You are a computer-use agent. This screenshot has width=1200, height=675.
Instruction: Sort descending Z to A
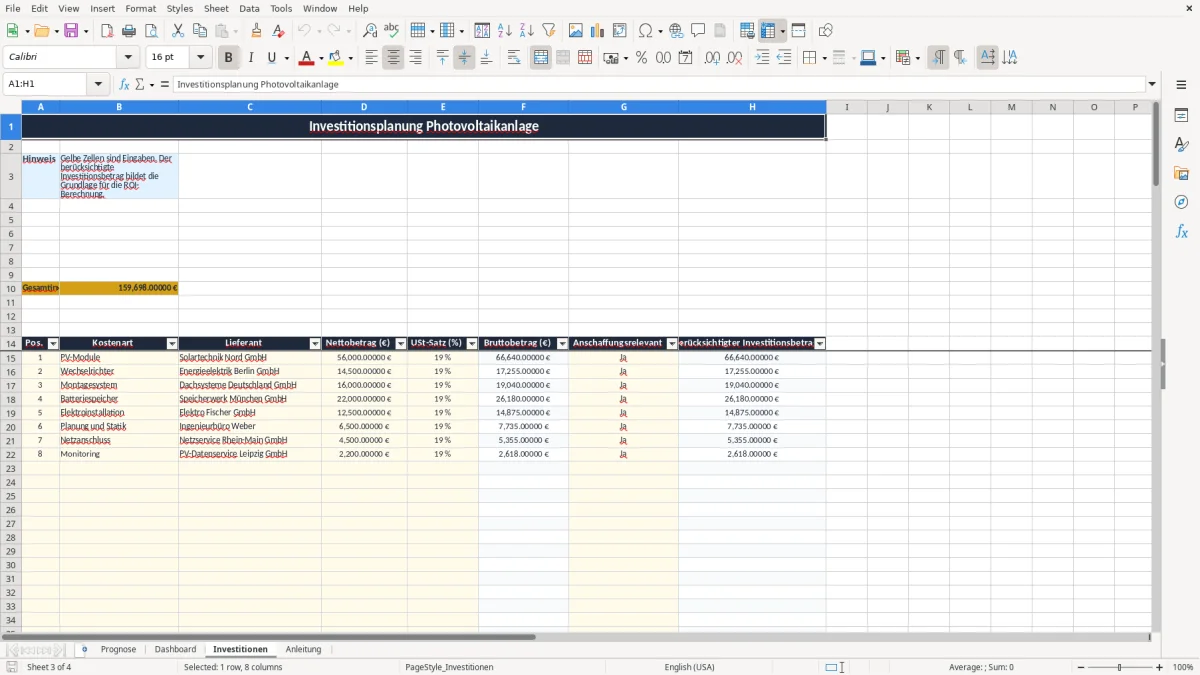pyautogui.click(x=526, y=31)
